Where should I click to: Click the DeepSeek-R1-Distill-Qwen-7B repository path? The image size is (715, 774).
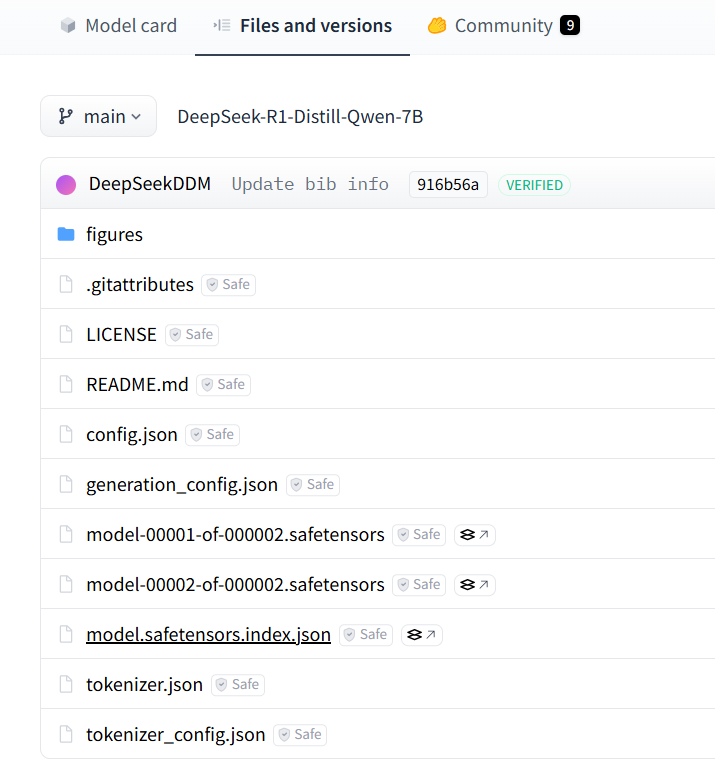tap(300, 117)
